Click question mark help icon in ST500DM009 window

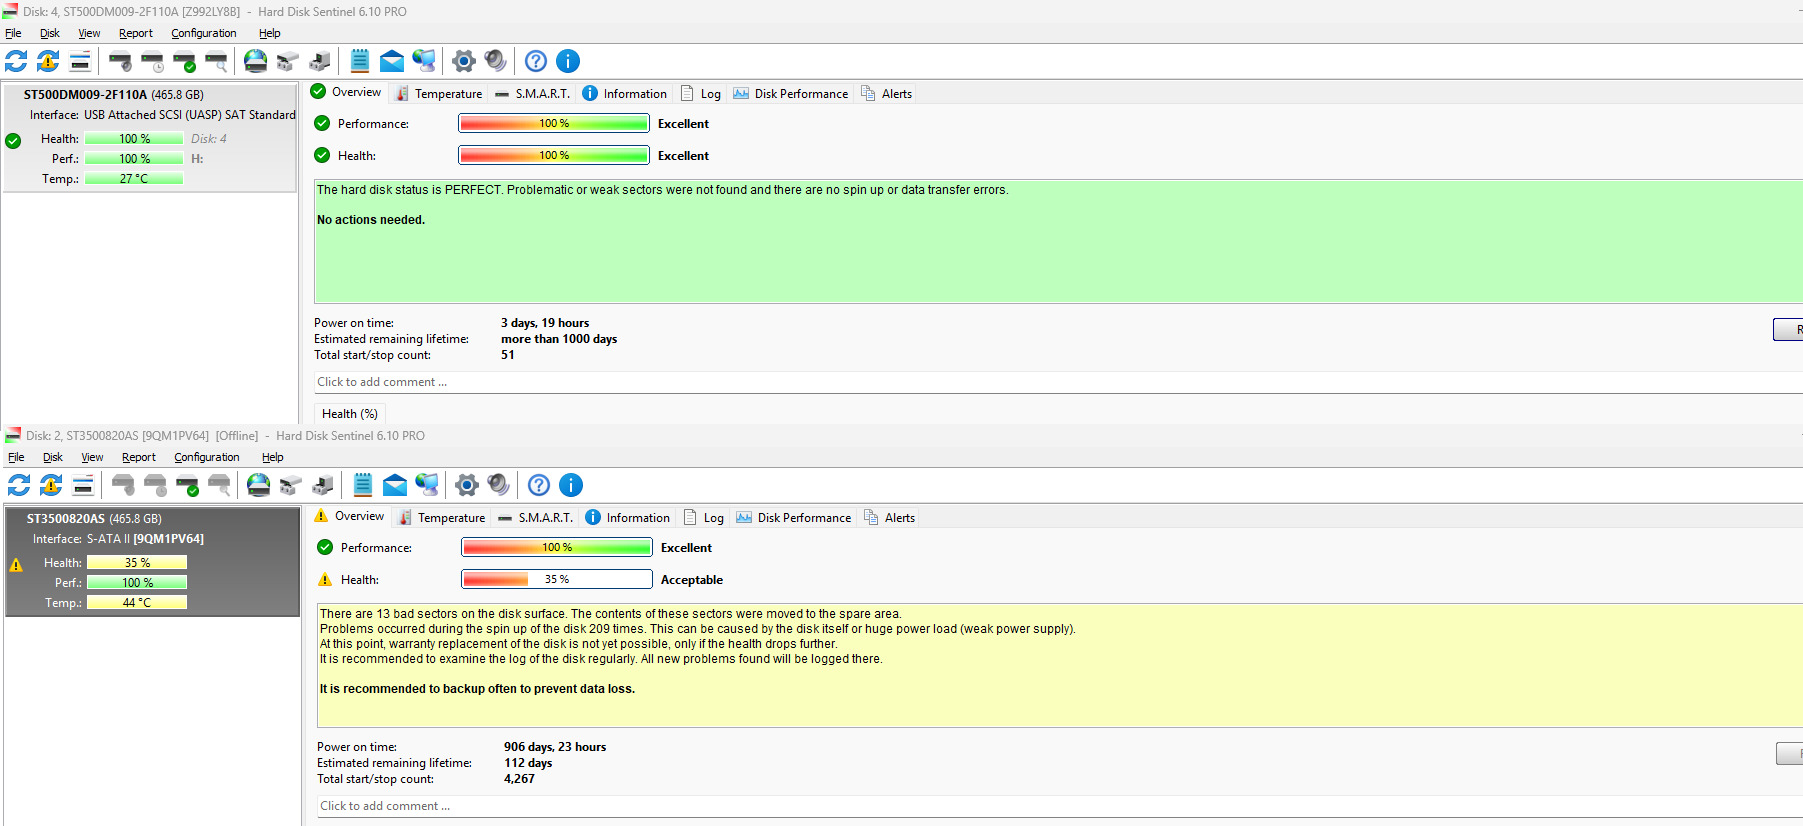point(536,61)
